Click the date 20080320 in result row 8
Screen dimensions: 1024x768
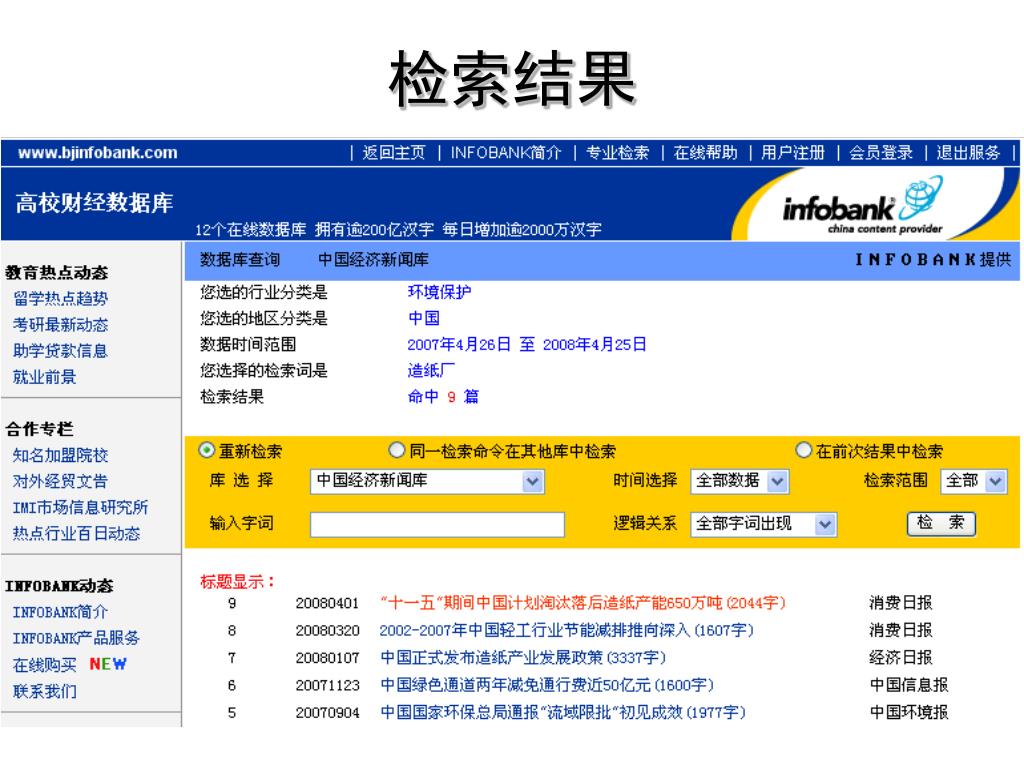[327, 631]
